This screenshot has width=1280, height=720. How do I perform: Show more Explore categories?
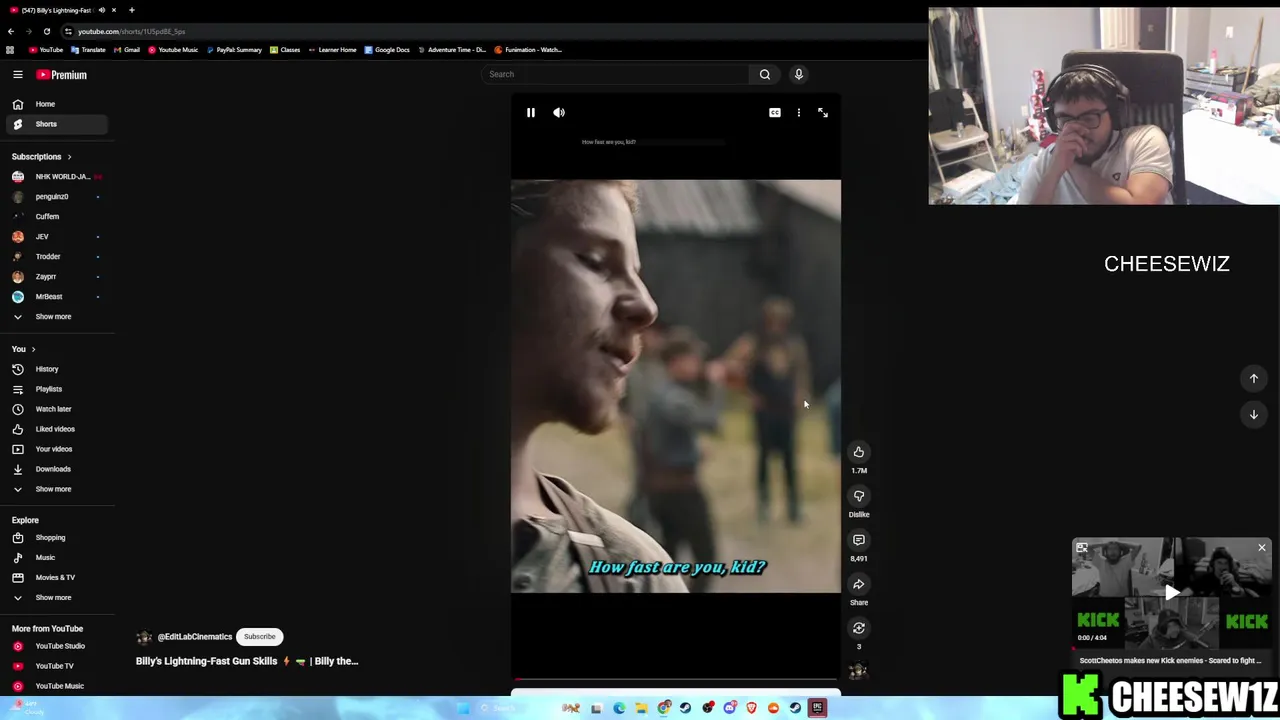coord(57,598)
